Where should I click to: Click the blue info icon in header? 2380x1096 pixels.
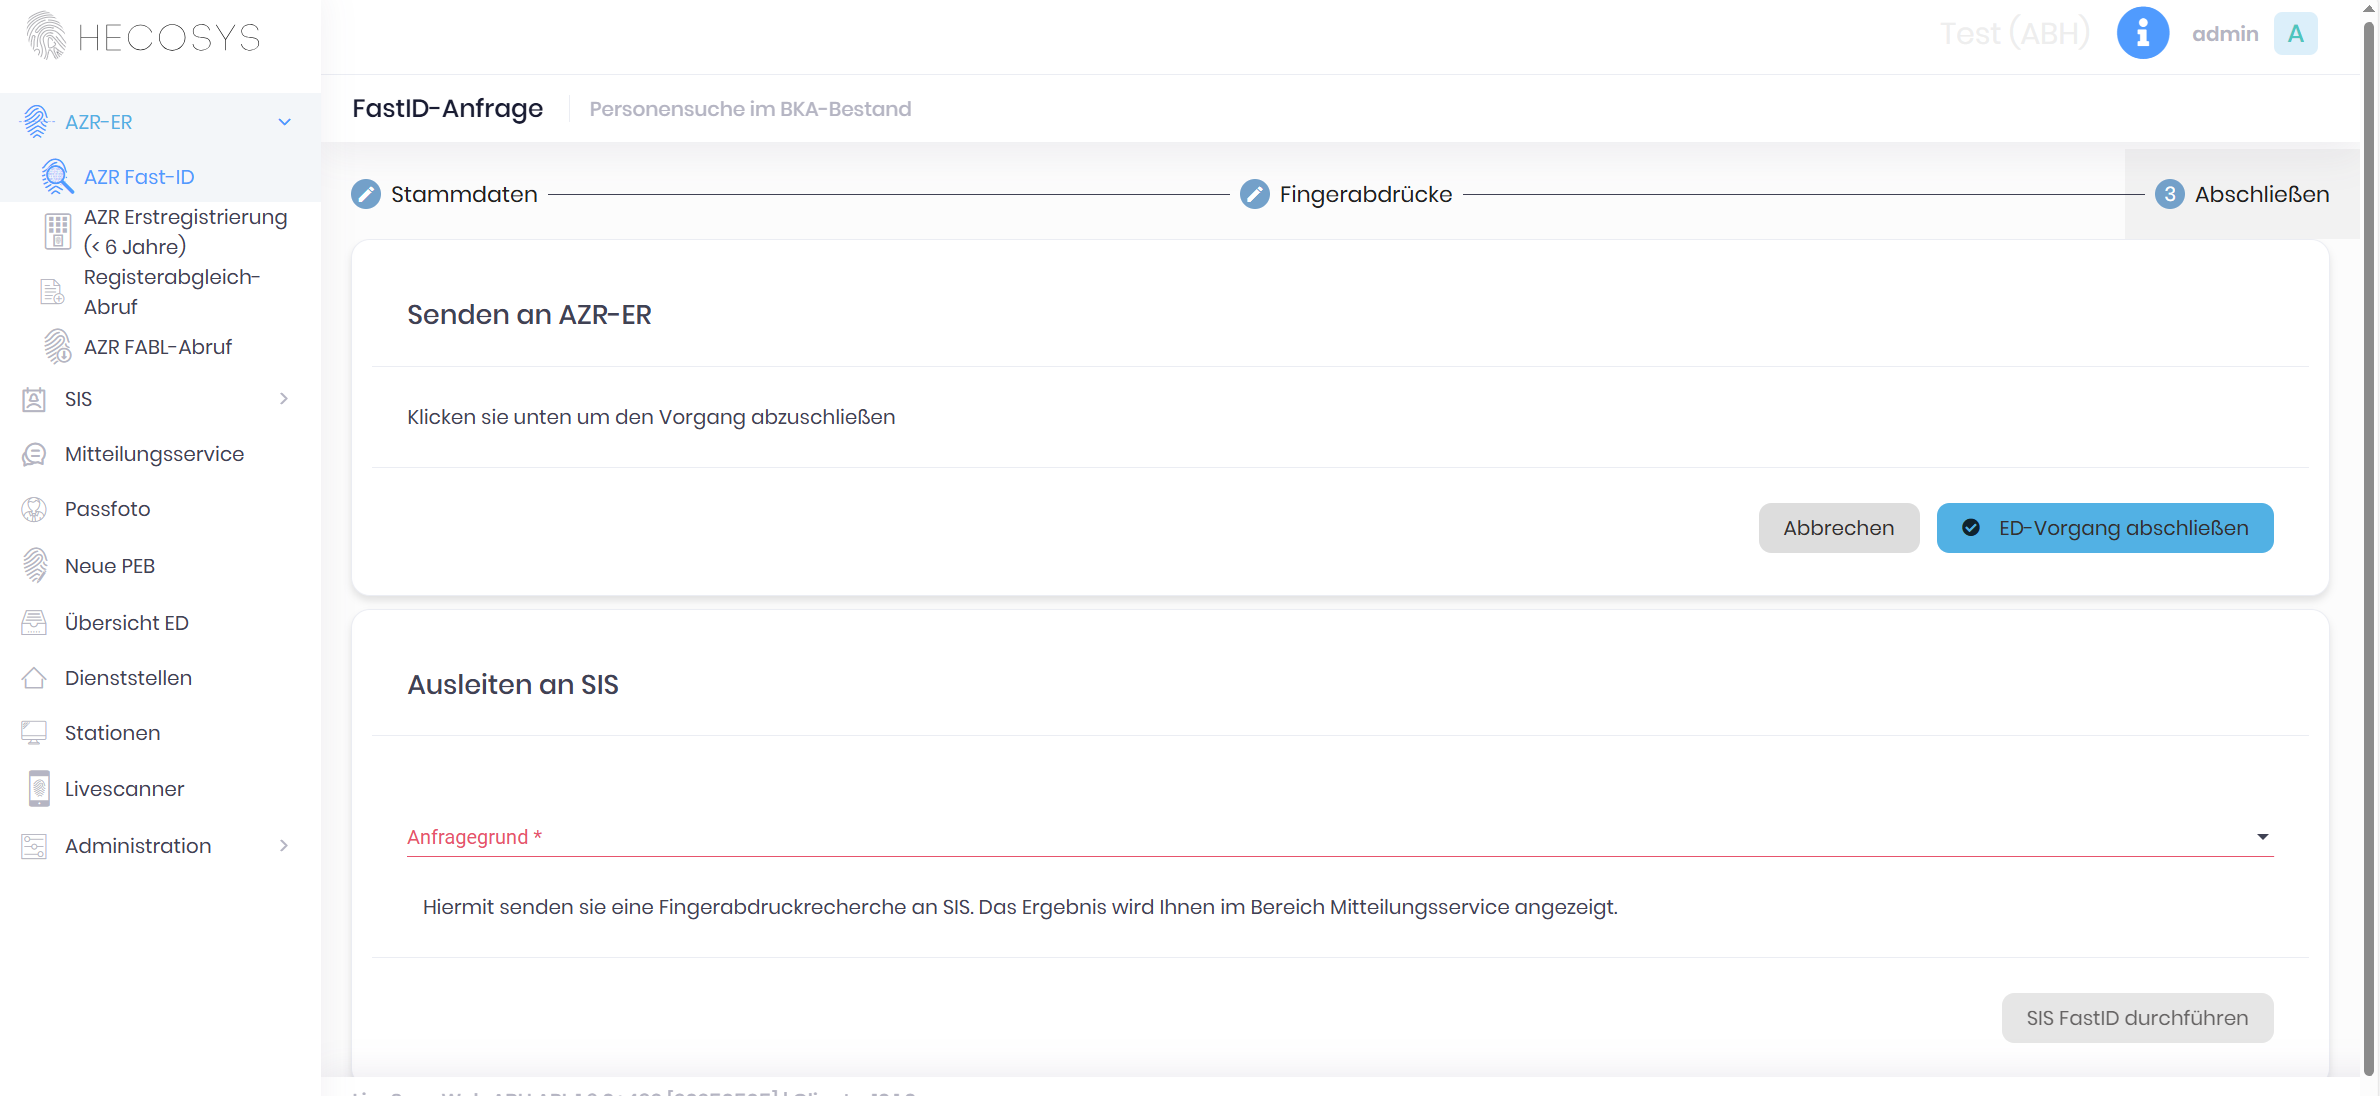click(2142, 33)
